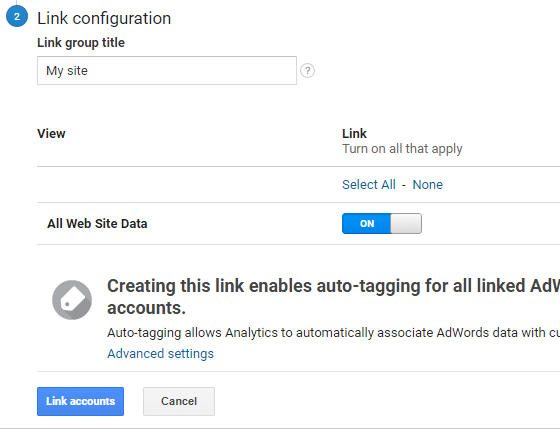Toggle the All Web Site Data switch
The image size is (560, 432).
click(382, 223)
